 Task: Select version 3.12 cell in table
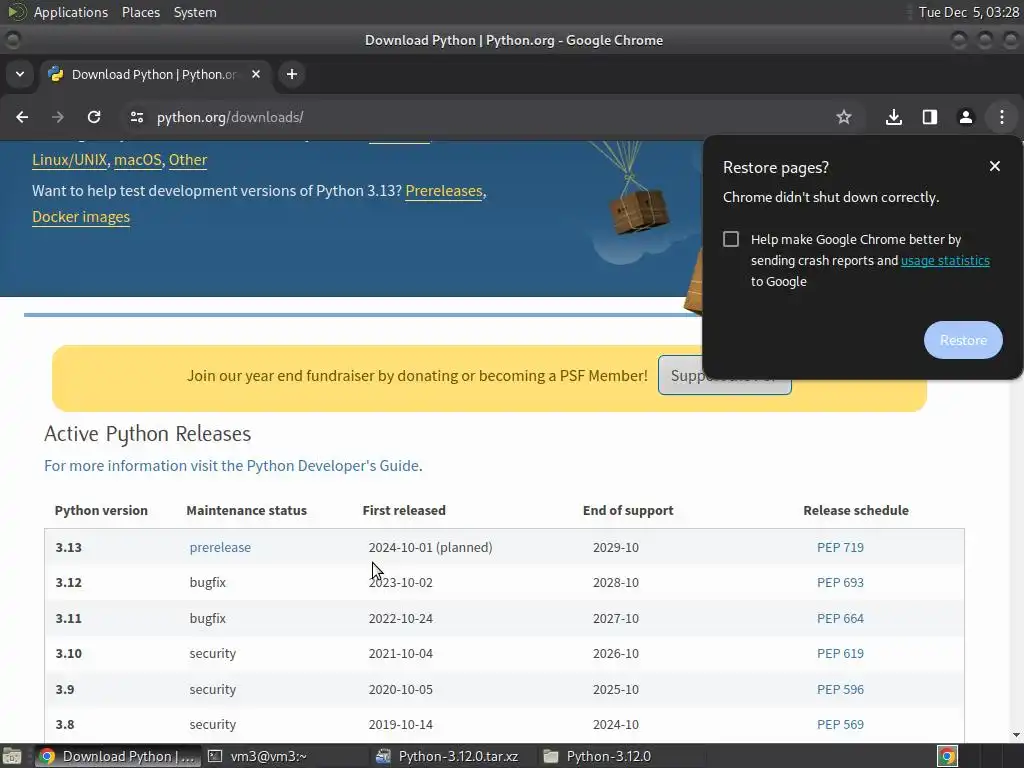[x=69, y=583]
